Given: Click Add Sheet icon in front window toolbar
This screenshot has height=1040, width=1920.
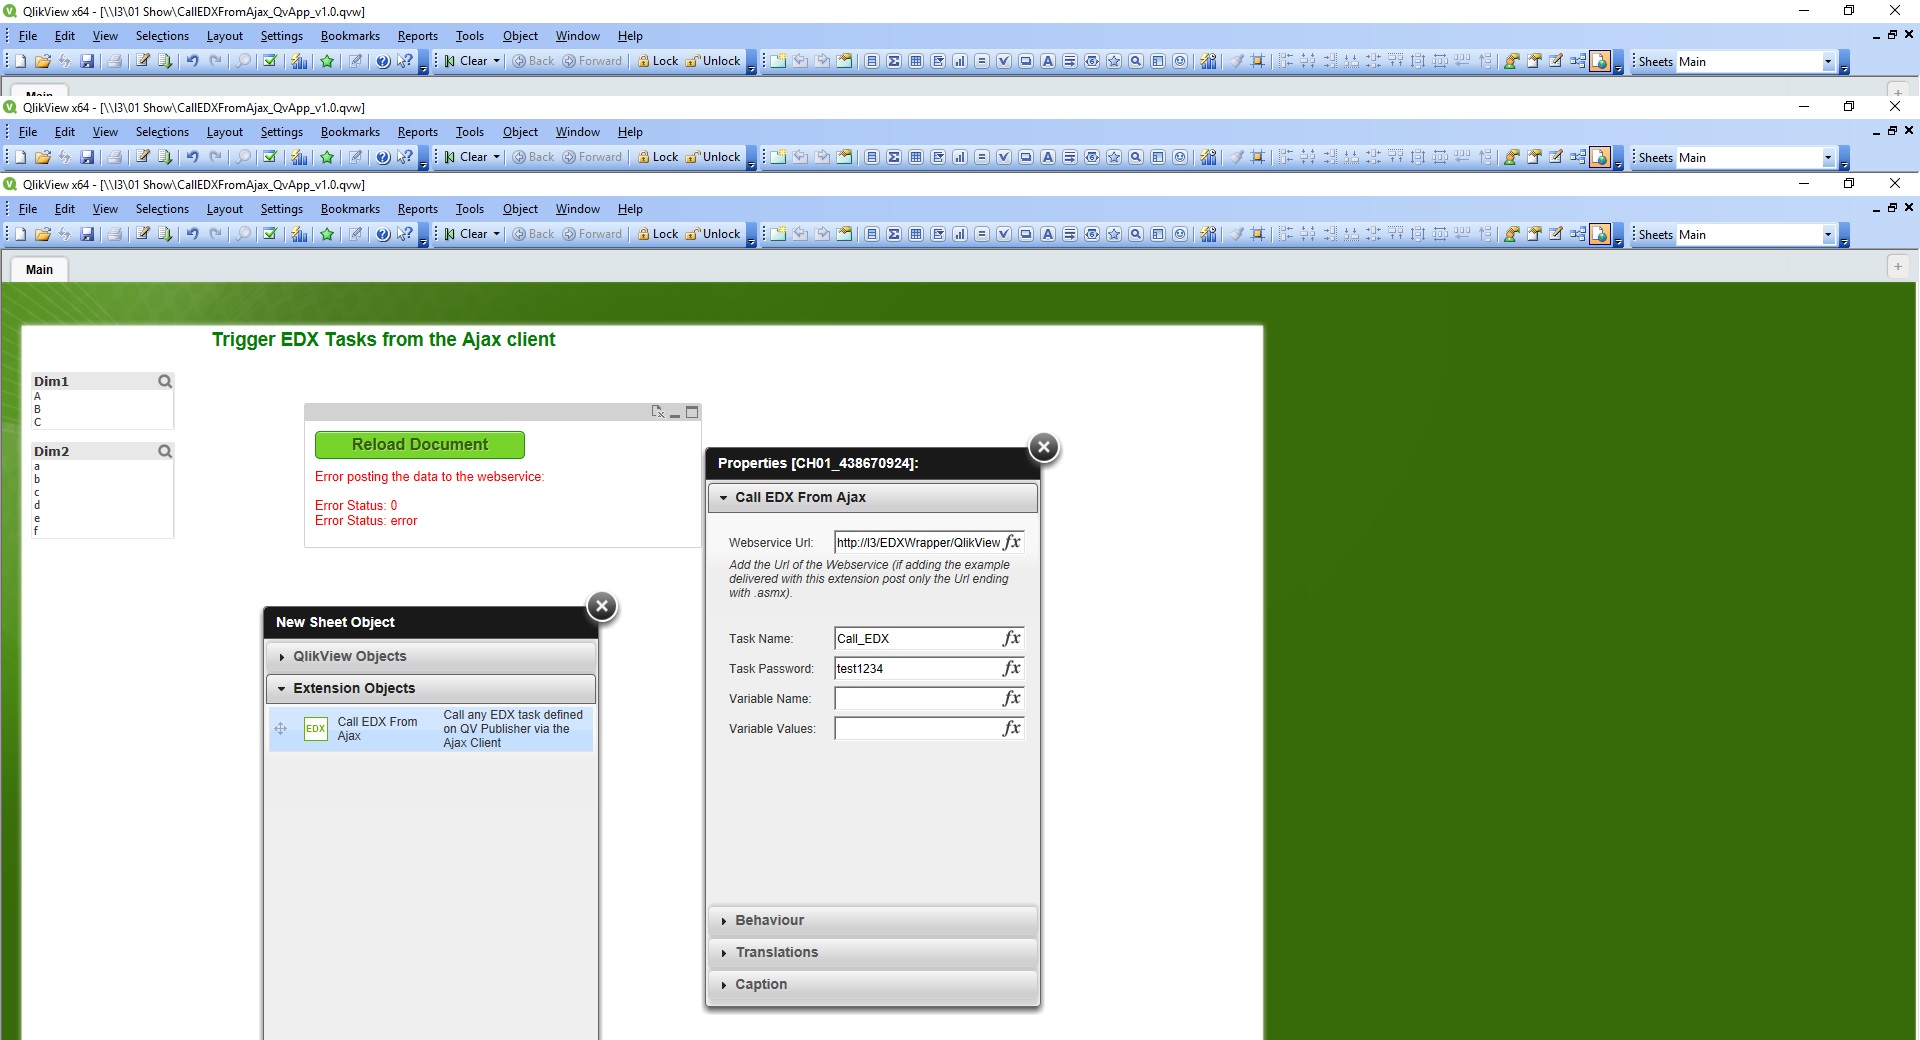Looking at the screenshot, I should (x=778, y=234).
